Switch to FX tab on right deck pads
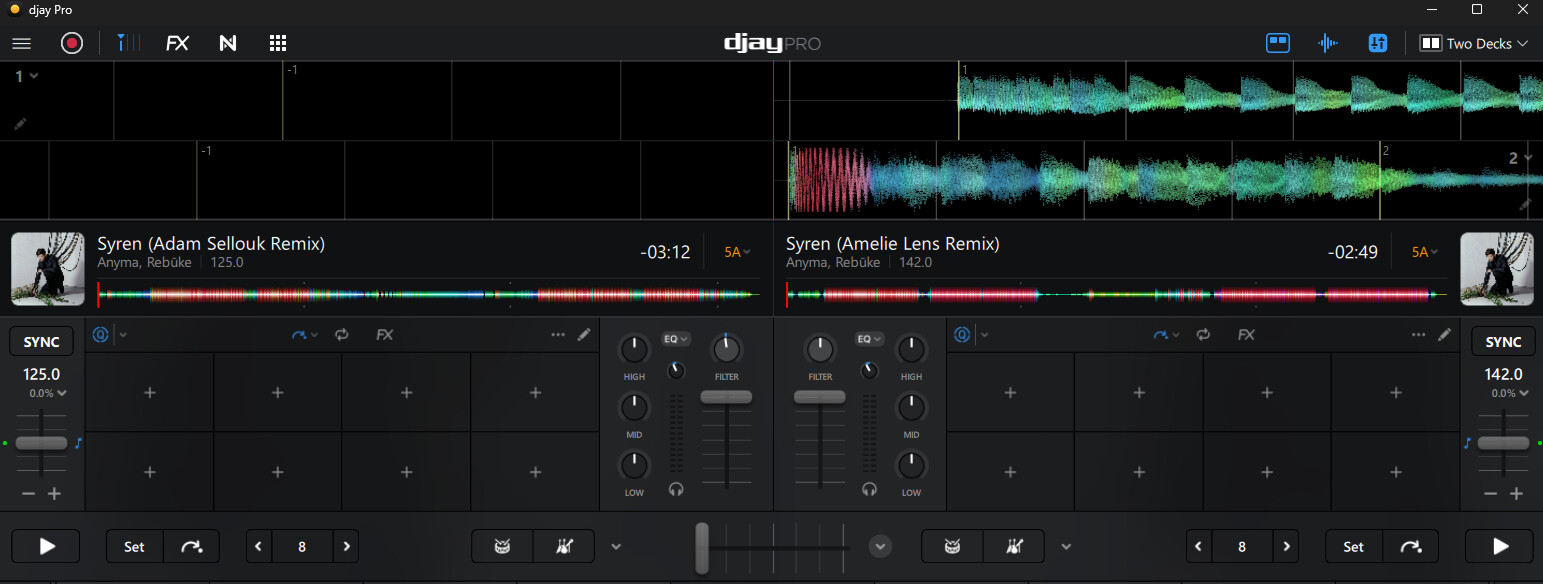The image size is (1543, 584). point(1246,335)
